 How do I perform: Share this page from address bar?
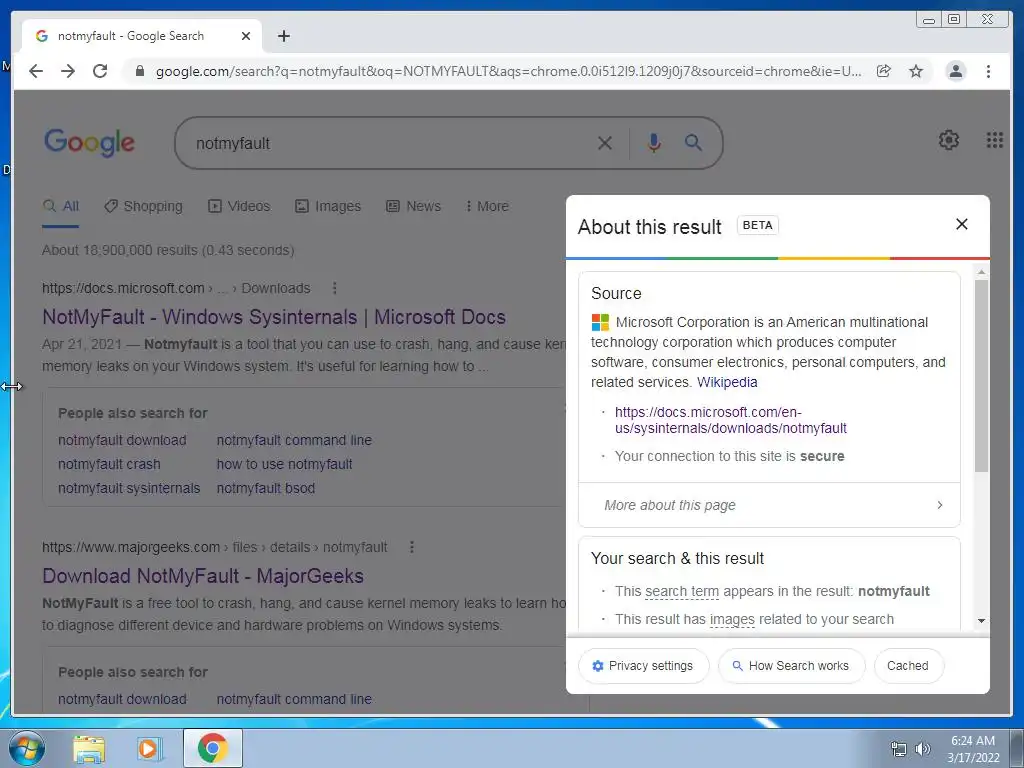point(884,71)
